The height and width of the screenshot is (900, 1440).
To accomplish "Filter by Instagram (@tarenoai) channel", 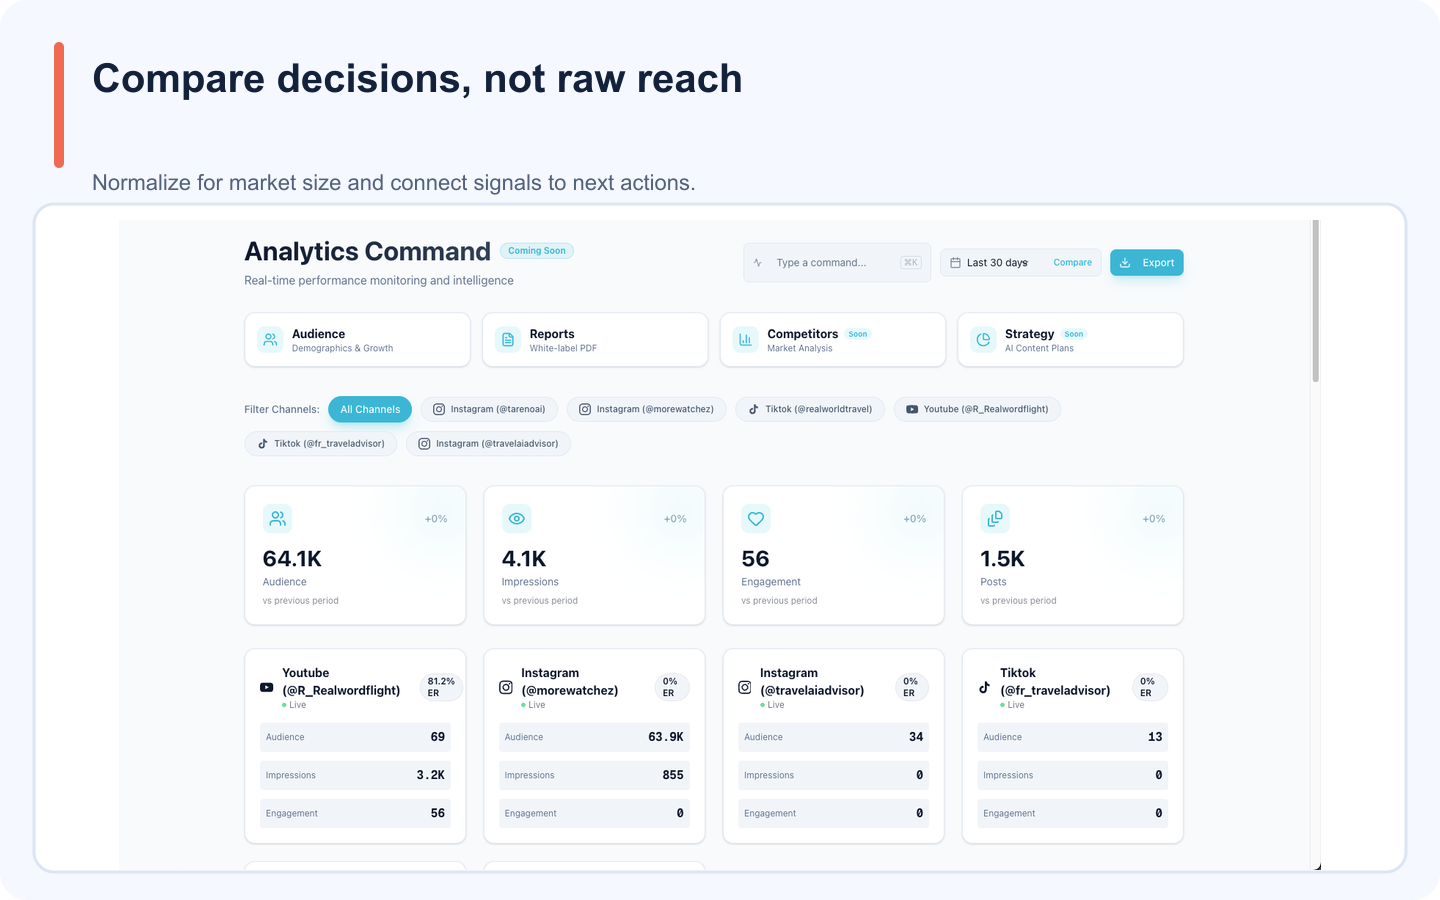I will click(489, 409).
